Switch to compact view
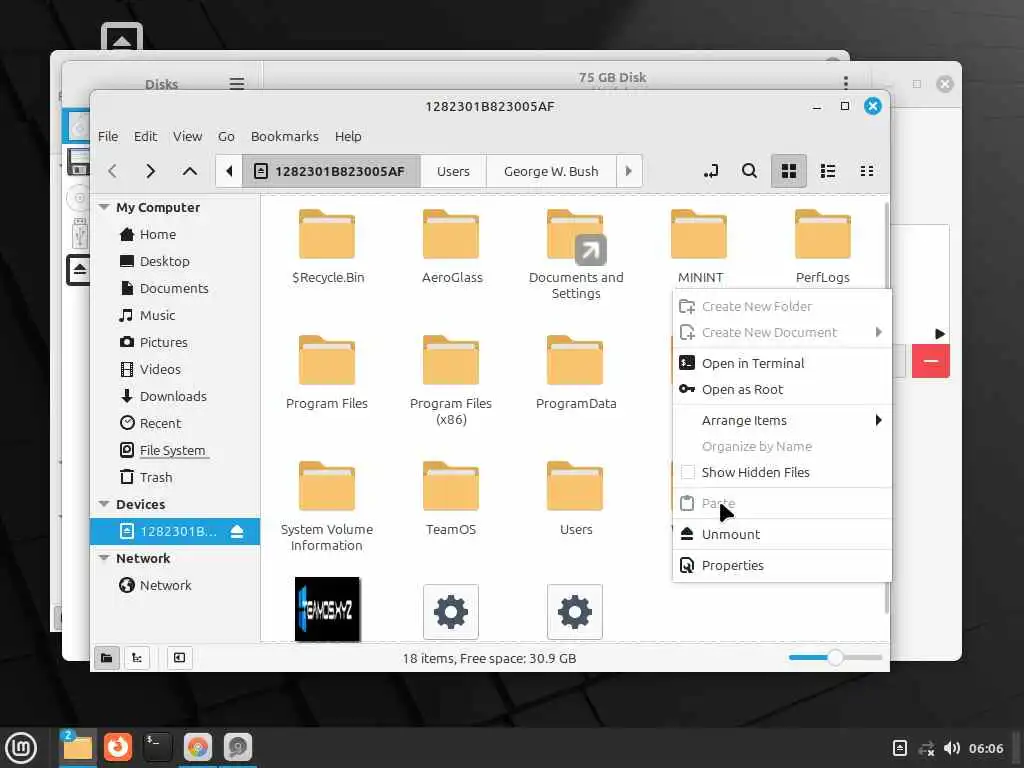This screenshot has width=1024, height=768. pyautogui.click(x=867, y=171)
